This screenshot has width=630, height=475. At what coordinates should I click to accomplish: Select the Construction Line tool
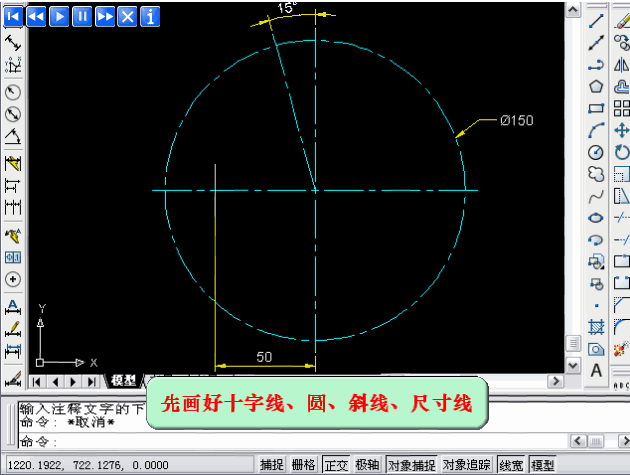point(596,43)
